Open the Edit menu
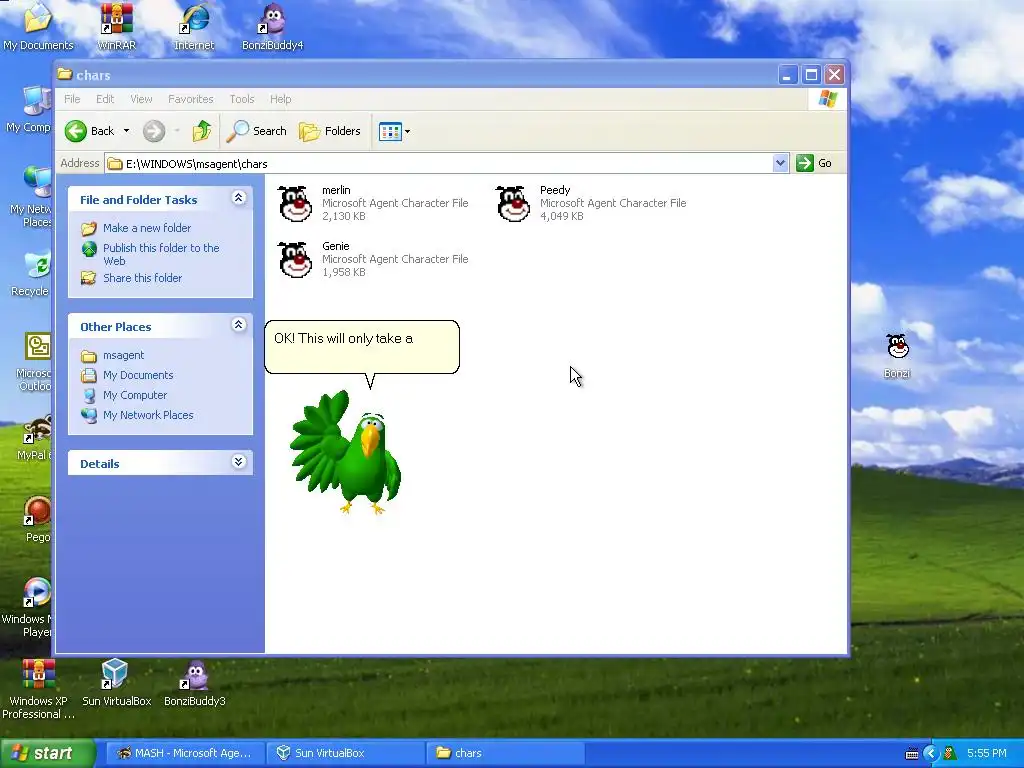1024x768 pixels. pos(104,99)
